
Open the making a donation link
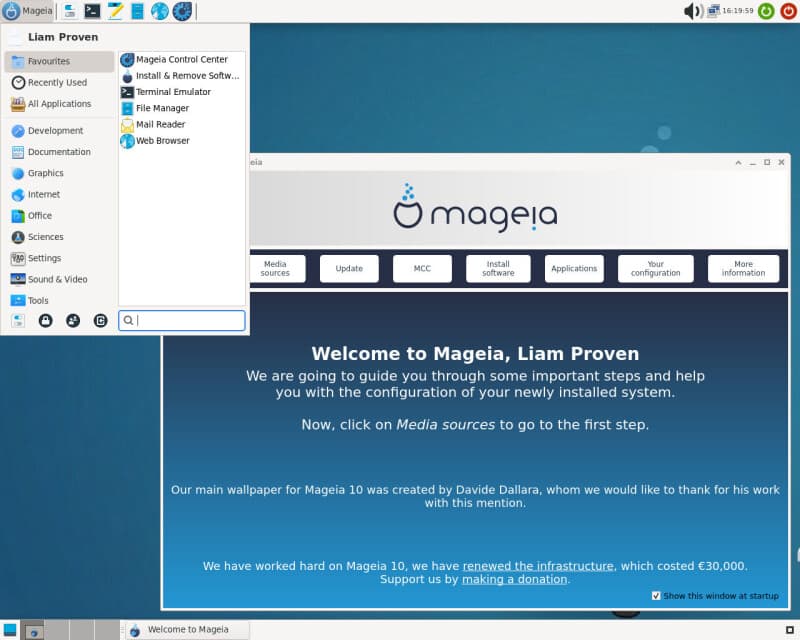pos(514,580)
